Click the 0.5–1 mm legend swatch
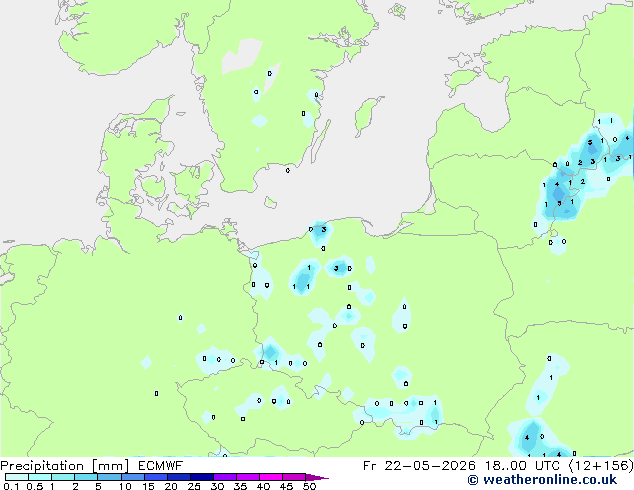 (40, 477)
